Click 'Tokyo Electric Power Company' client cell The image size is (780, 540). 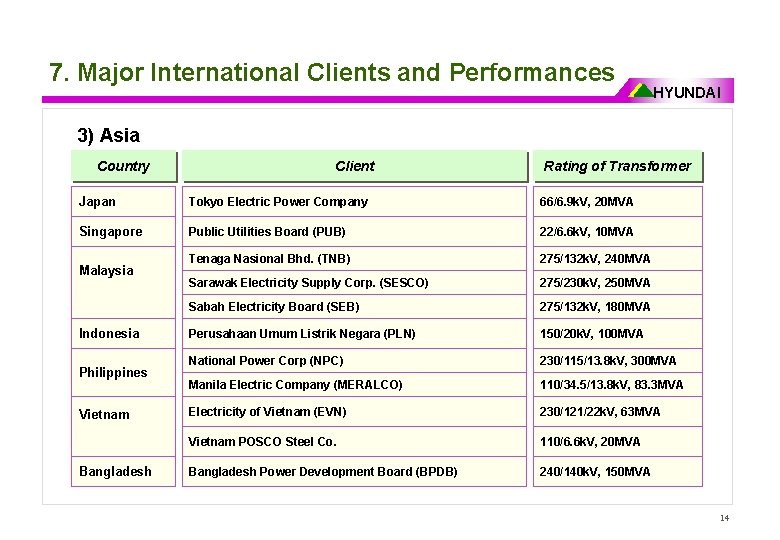coord(354,201)
